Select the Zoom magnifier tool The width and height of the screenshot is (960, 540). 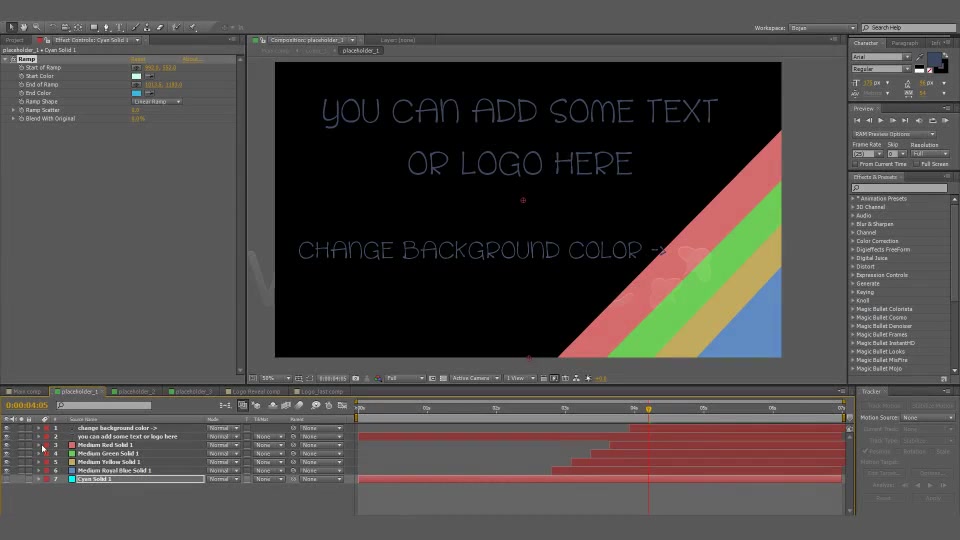pyautogui.click(x=36, y=27)
